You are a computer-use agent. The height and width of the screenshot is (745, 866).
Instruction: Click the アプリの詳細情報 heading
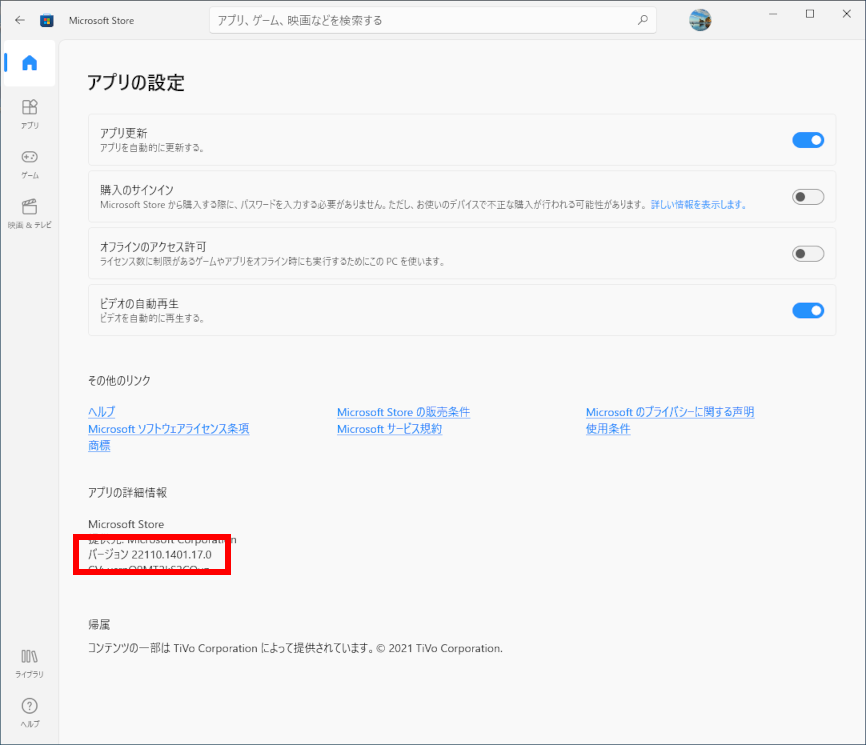(128, 493)
